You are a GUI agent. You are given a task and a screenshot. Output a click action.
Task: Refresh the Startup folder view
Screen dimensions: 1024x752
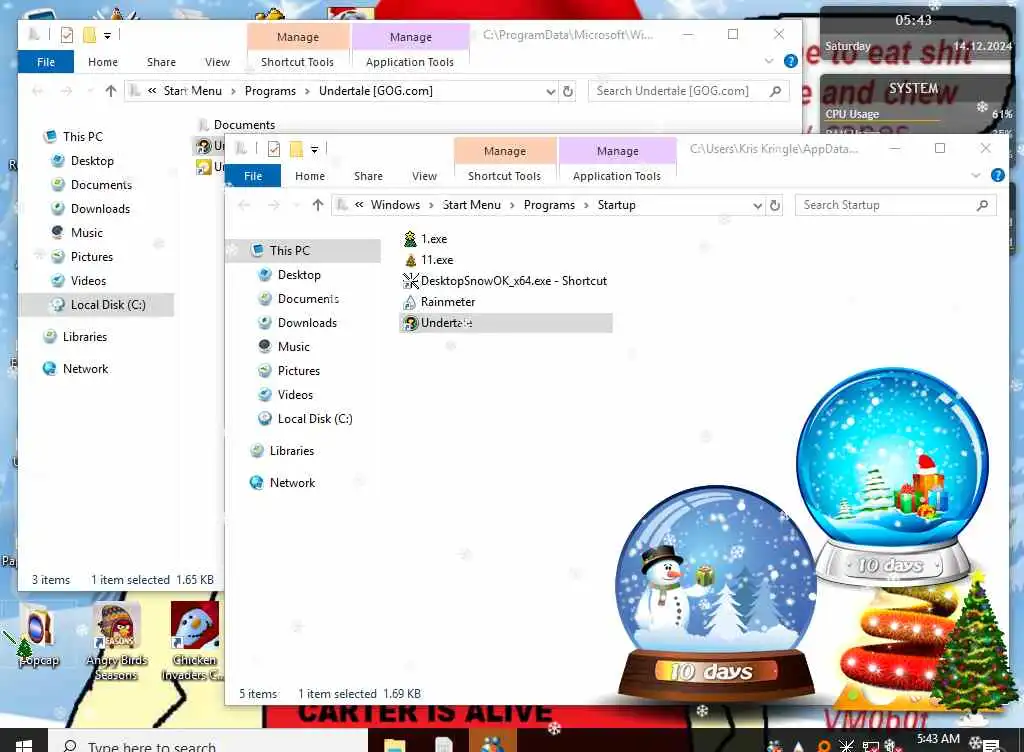775,205
